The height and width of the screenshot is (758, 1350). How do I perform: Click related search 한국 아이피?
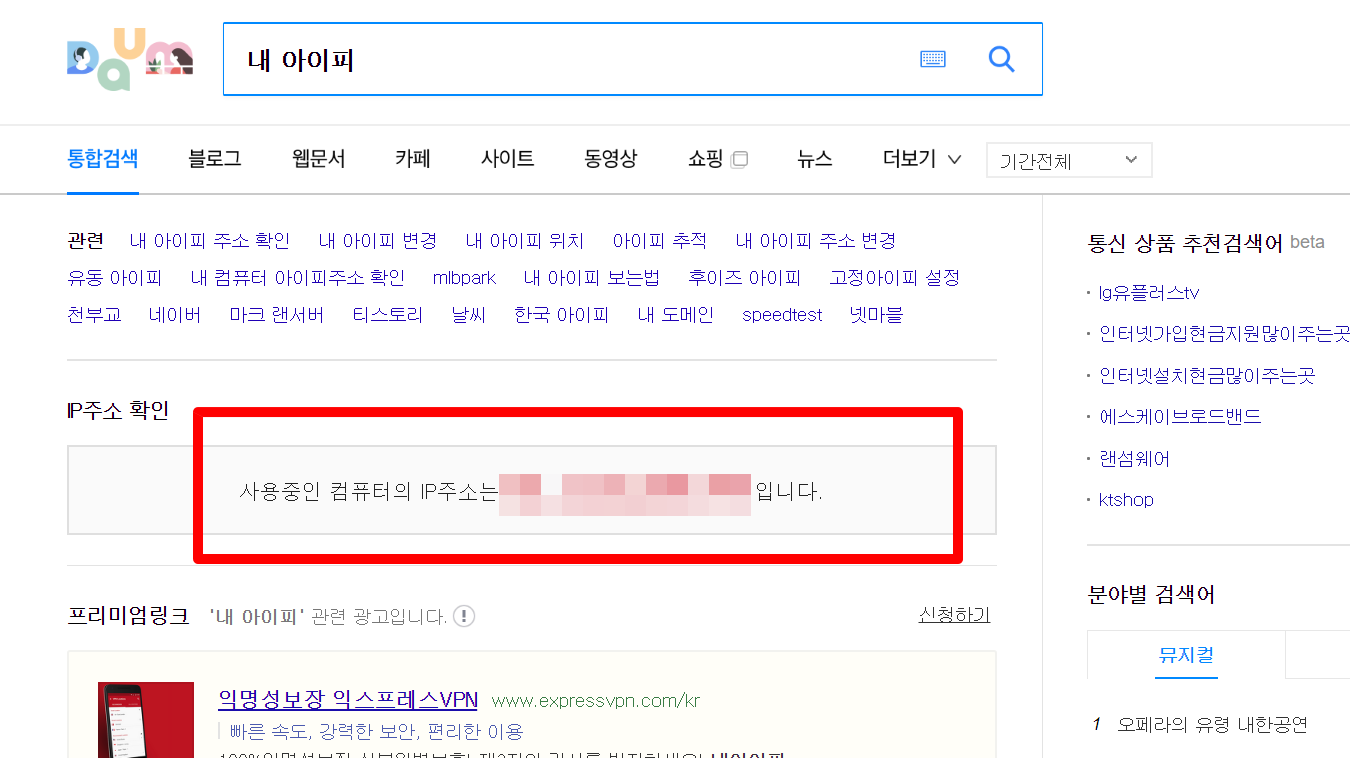pyautogui.click(x=562, y=315)
